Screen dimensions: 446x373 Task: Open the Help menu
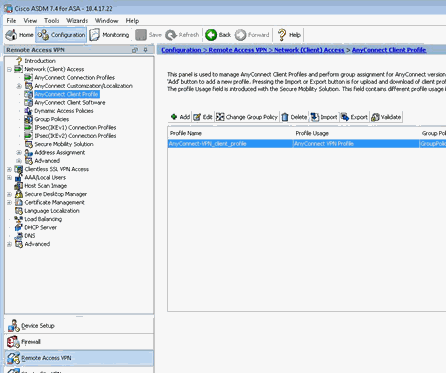[132, 21]
